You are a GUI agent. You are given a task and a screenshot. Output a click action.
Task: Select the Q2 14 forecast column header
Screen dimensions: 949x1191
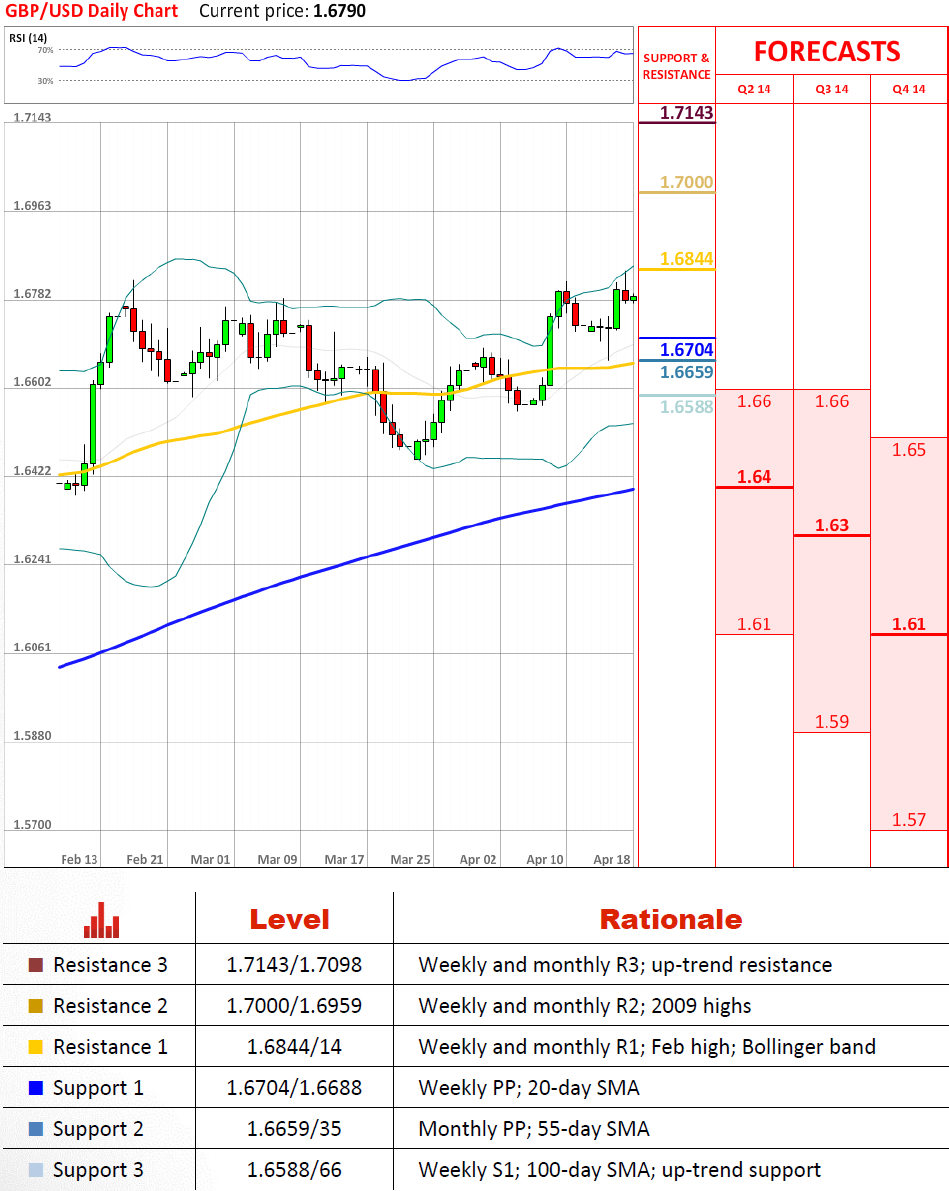pyautogui.click(x=754, y=89)
